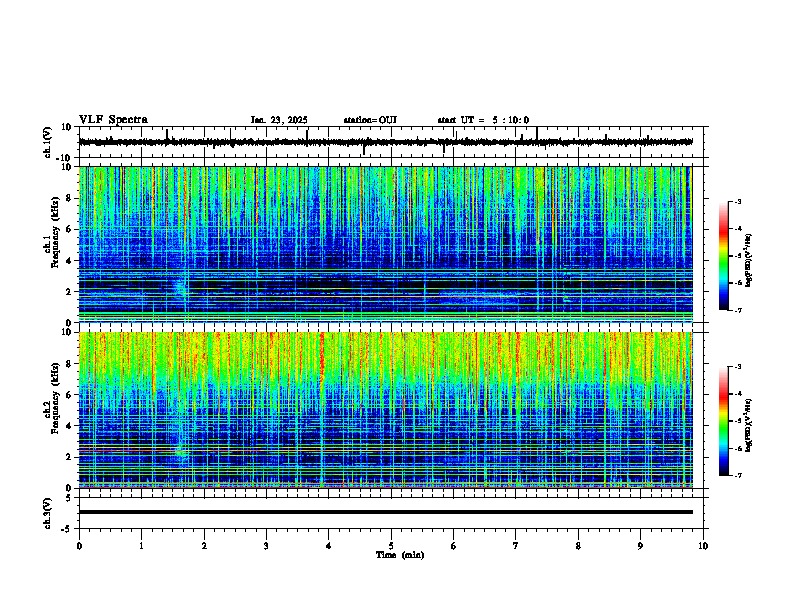Click the "ch.1(V)" waveform axis label
Viewport: 792px width, 612px height.
(x=48, y=142)
